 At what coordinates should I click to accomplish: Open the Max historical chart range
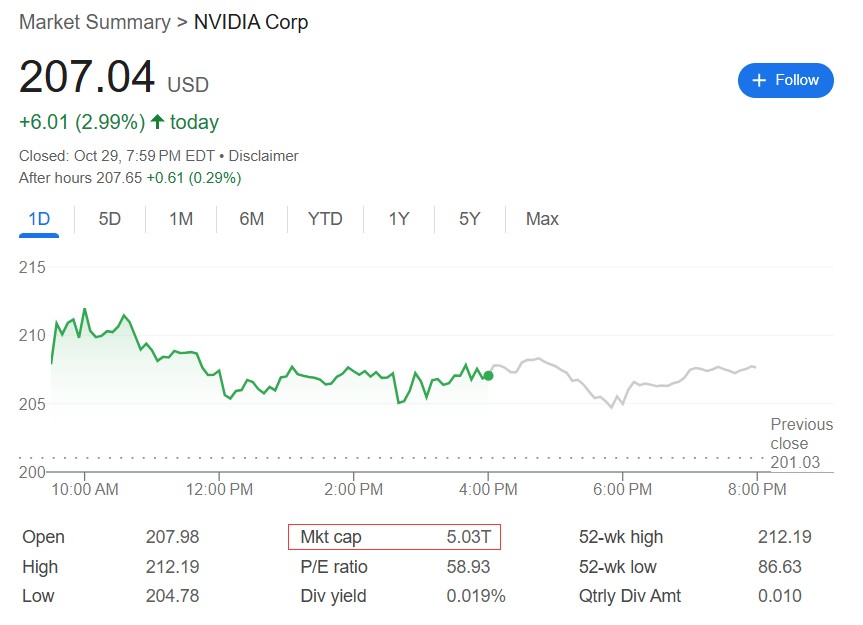pyautogui.click(x=540, y=218)
